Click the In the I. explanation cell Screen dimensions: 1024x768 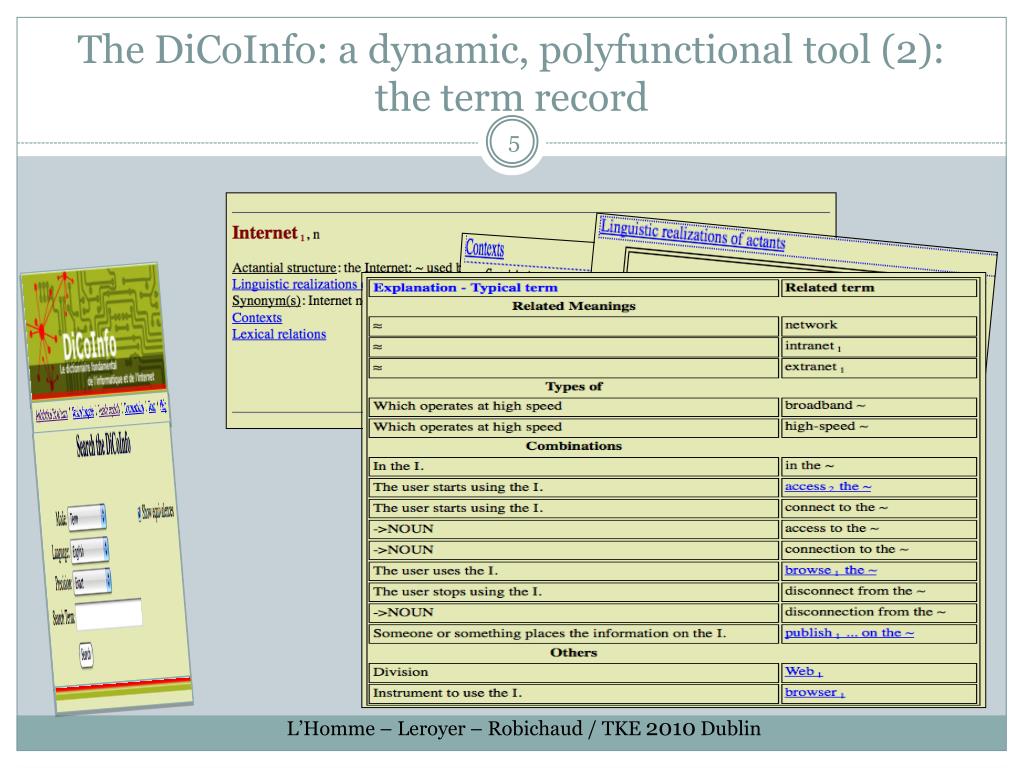coord(574,466)
